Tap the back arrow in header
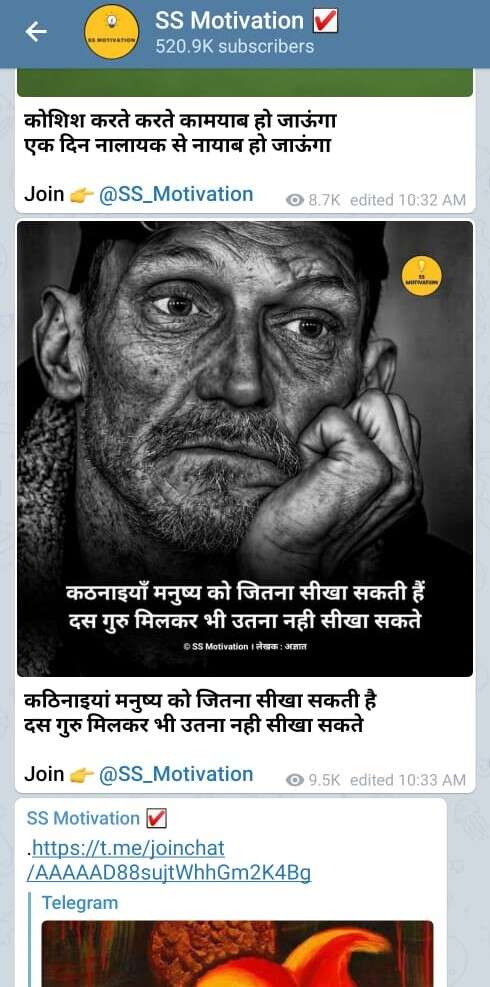 point(36,32)
